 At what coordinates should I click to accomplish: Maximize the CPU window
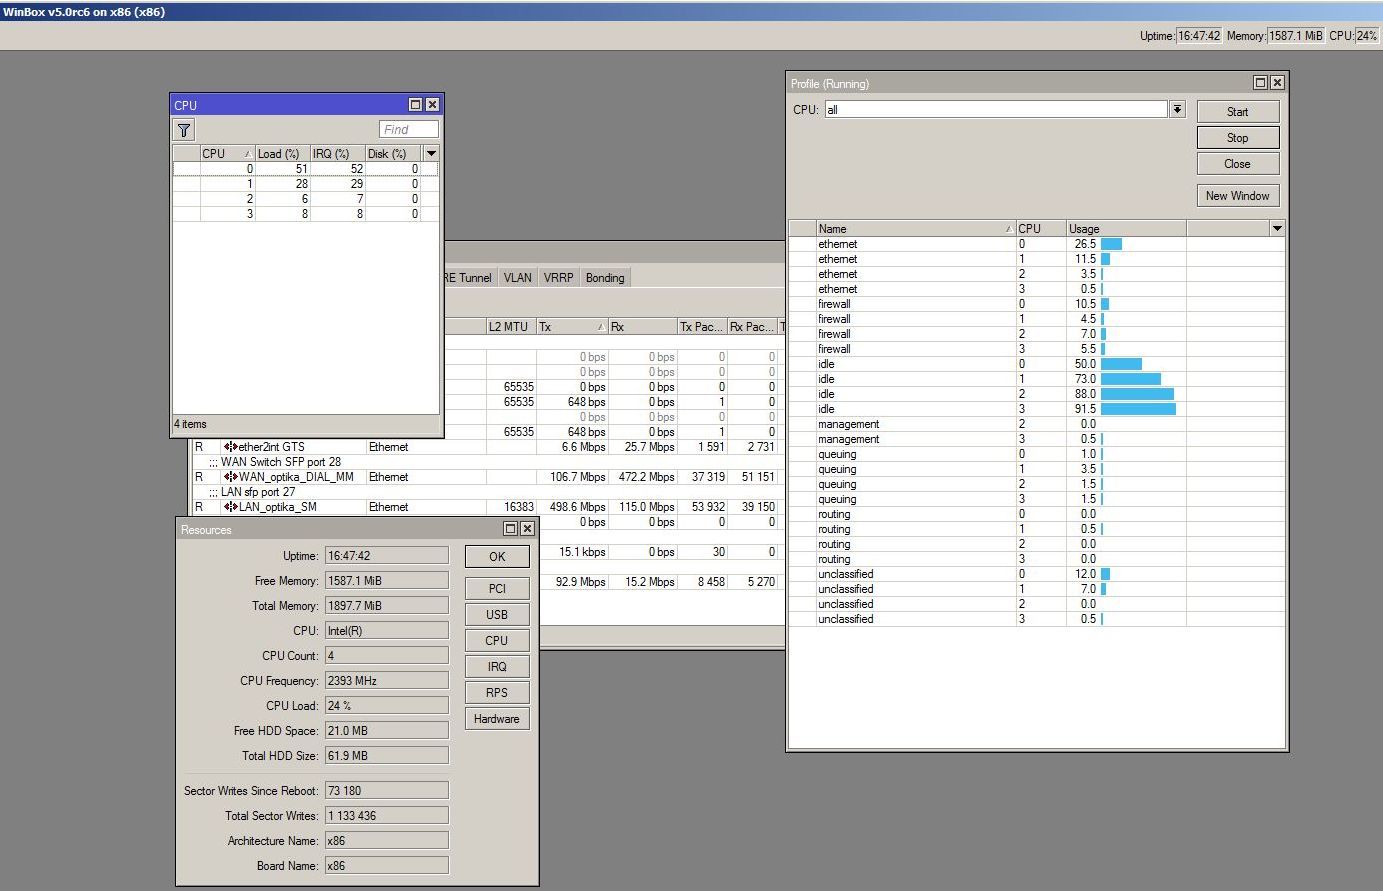coord(416,105)
